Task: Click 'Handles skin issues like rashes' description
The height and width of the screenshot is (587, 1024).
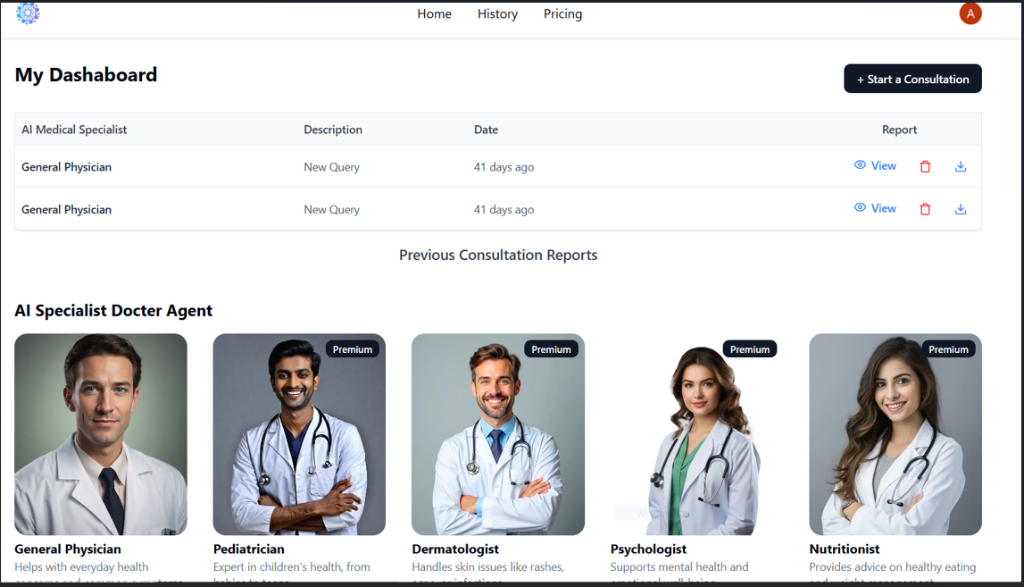Action: coord(488,567)
